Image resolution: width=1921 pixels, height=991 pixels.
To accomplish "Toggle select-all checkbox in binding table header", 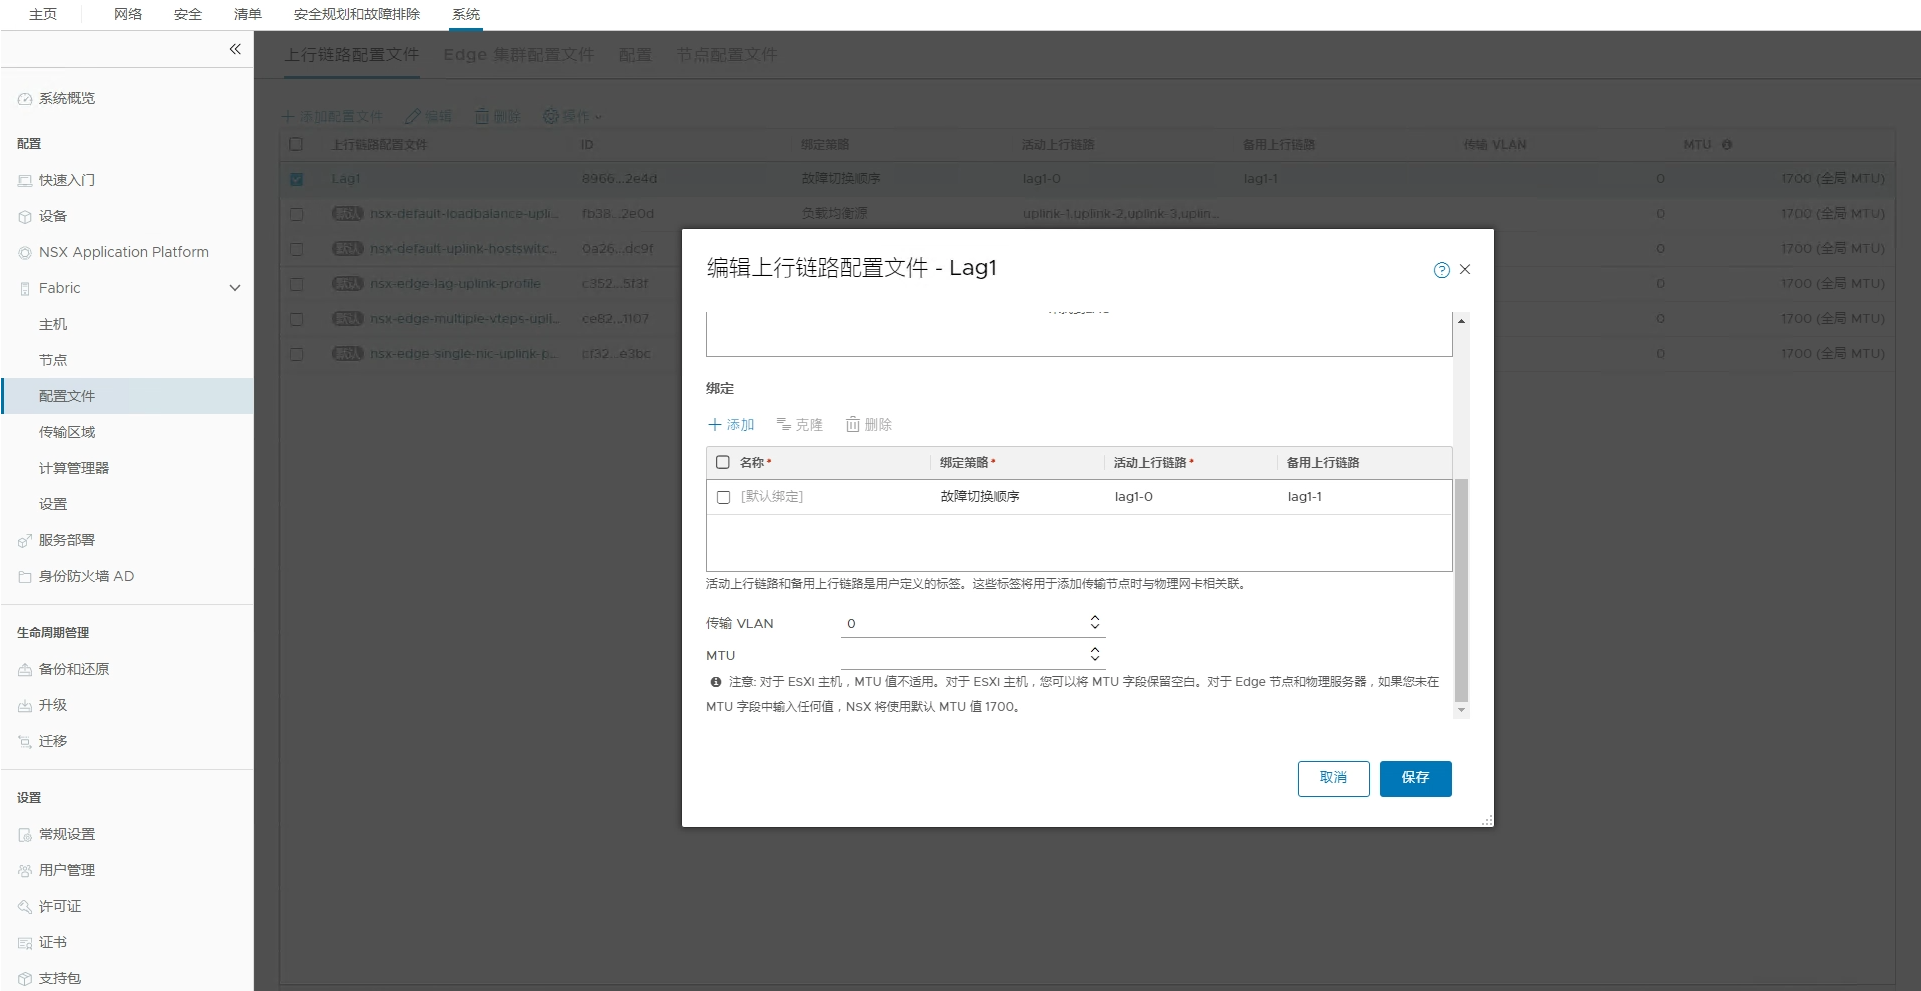I will pyautogui.click(x=723, y=463).
